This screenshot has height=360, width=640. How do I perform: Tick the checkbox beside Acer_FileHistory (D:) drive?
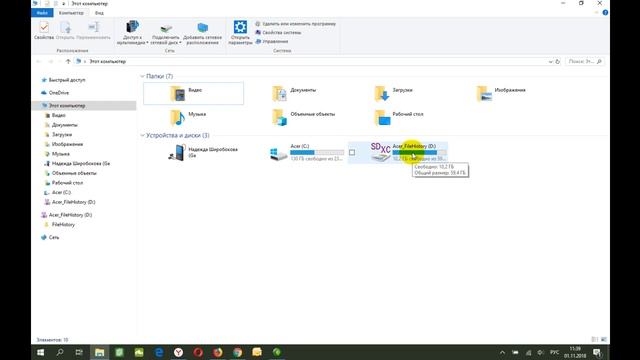click(x=352, y=152)
